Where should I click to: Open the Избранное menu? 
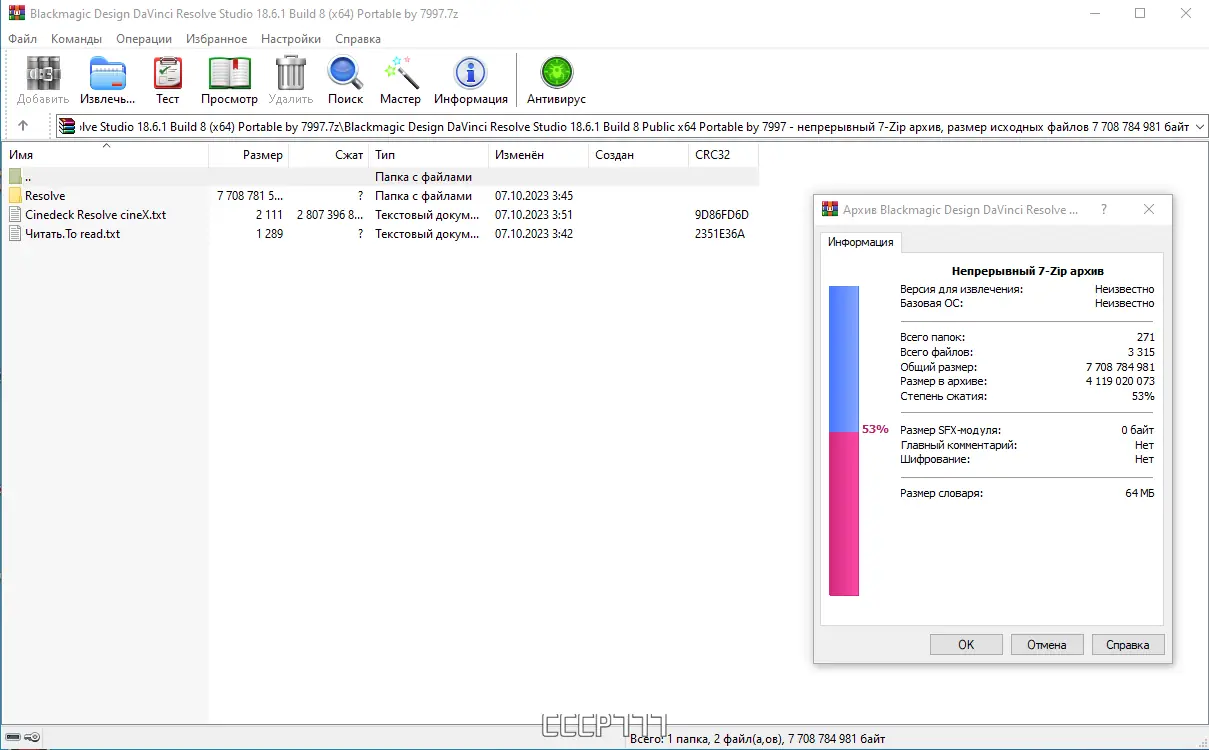coord(216,38)
